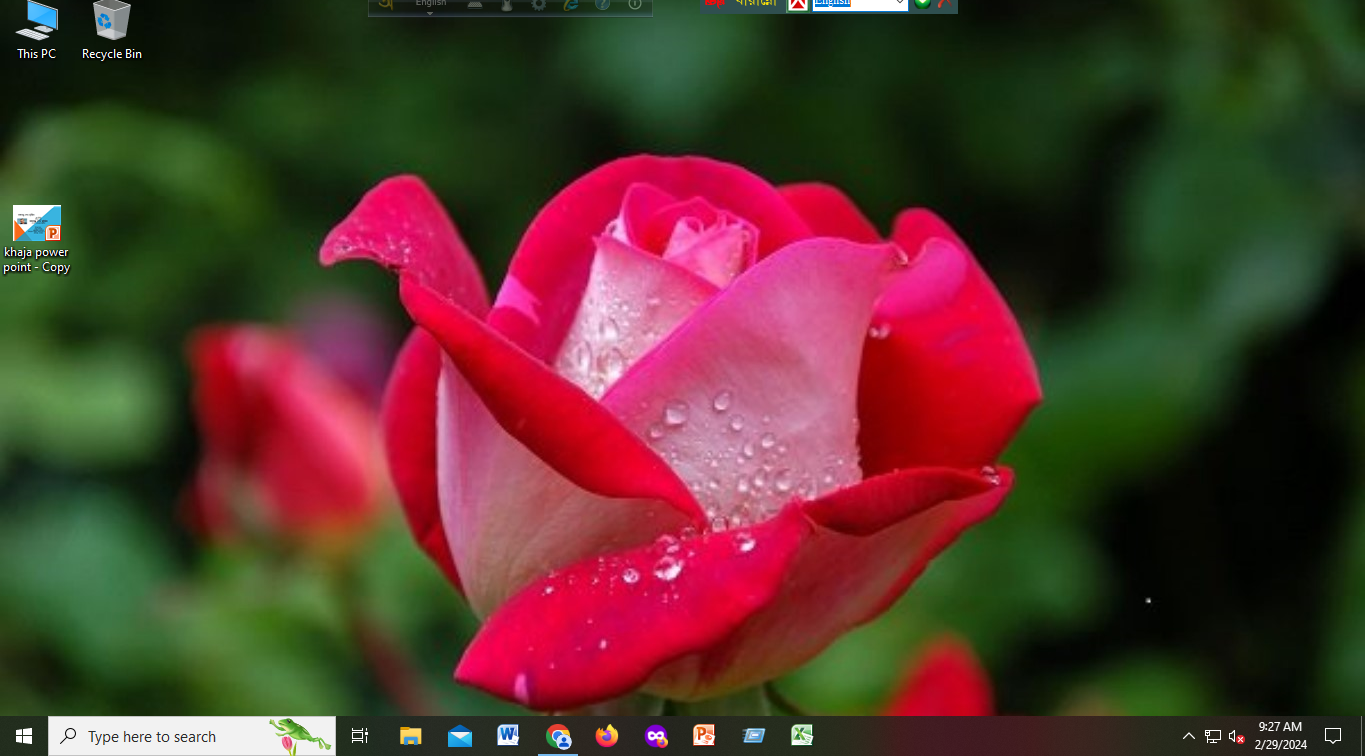Click the muted speaker volume icon
Image resolution: width=1365 pixels, height=756 pixels.
(x=1236, y=737)
